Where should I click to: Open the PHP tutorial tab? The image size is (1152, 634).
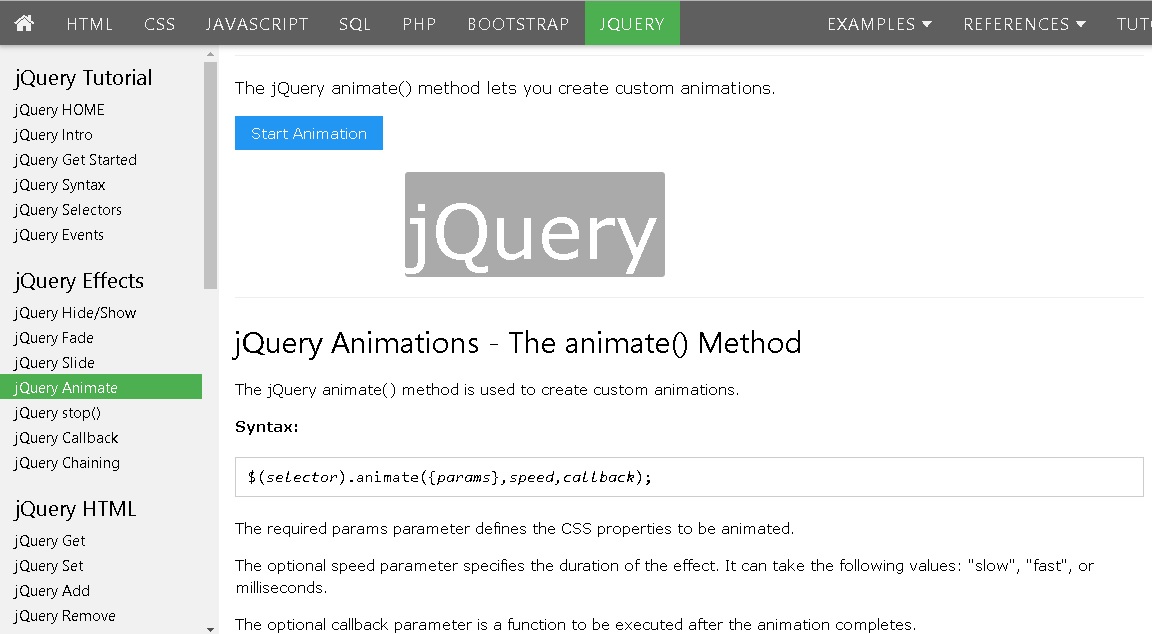point(420,24)
